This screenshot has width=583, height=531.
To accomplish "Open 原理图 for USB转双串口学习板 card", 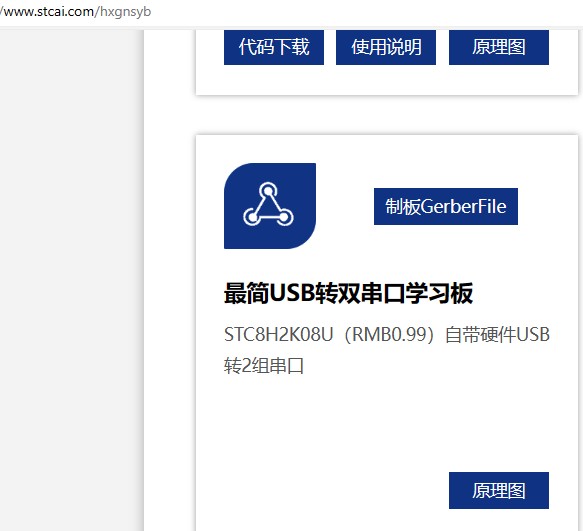I will (499, 490).
